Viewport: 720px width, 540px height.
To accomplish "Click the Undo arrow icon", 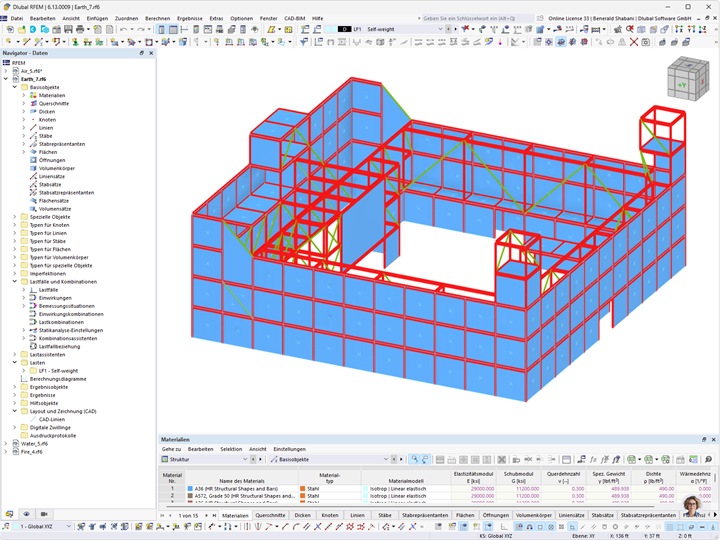I will (x=124, y=29).
